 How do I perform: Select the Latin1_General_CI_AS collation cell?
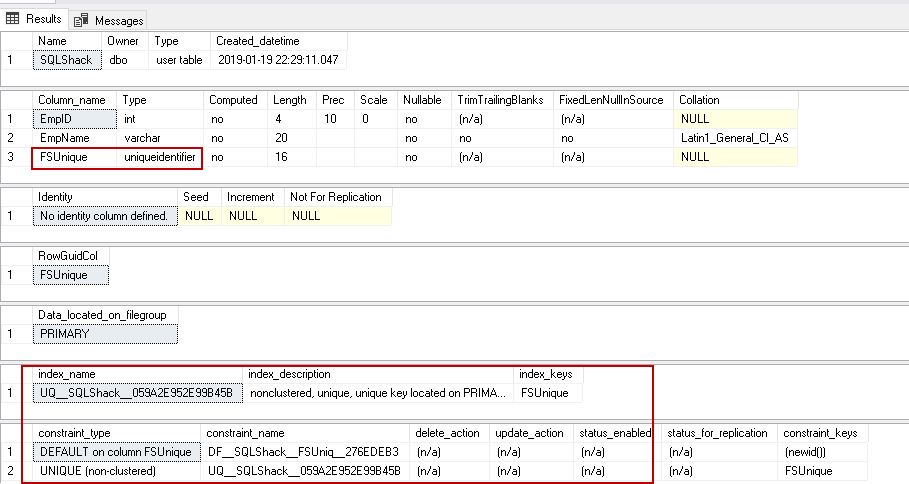734,138
